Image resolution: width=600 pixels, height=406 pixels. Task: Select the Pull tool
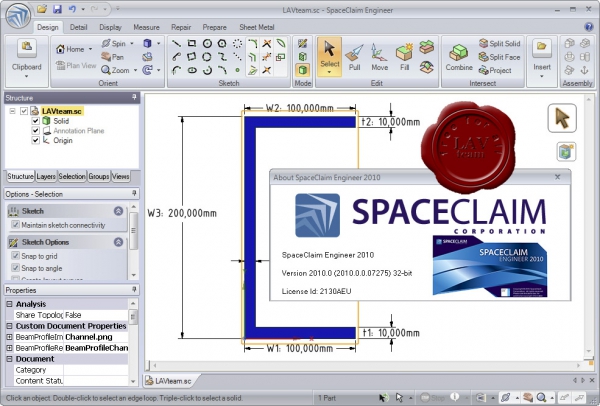tap(354, 58)
